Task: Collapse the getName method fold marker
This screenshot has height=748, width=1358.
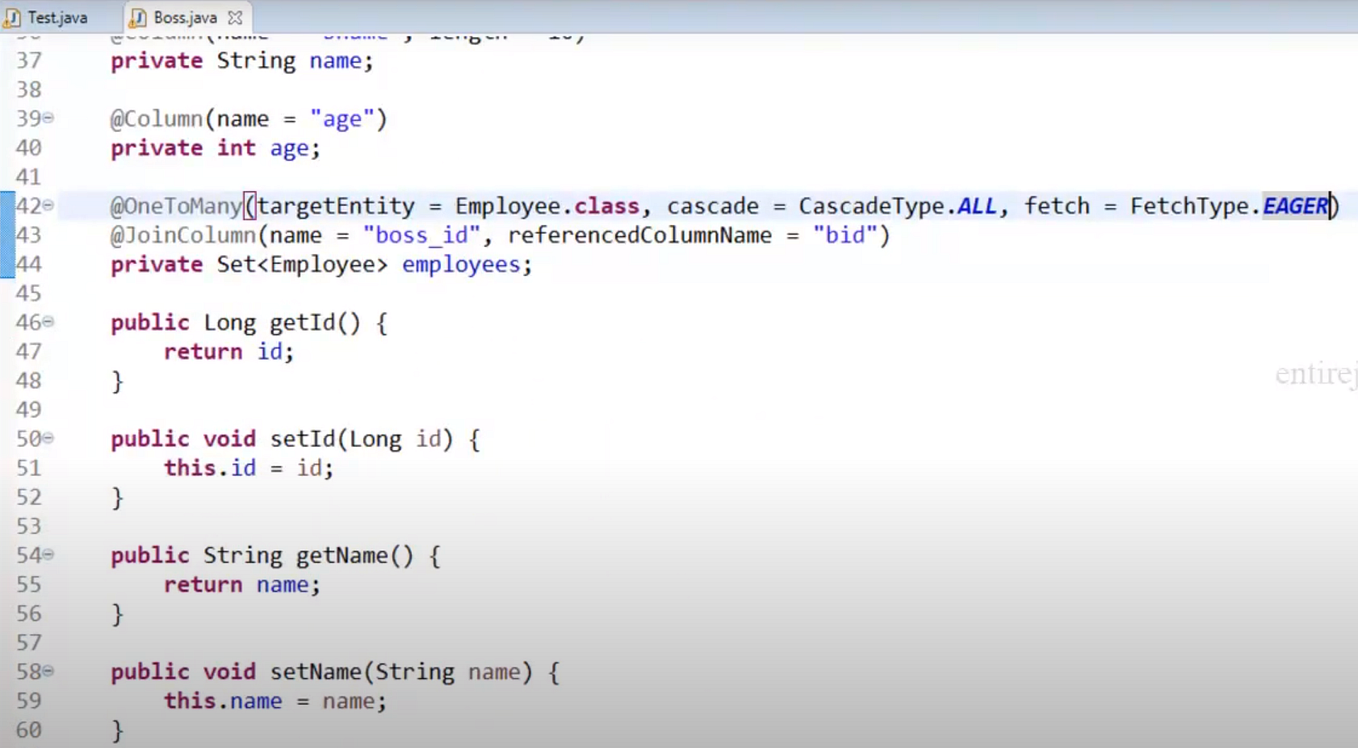Action: point(46,555)
